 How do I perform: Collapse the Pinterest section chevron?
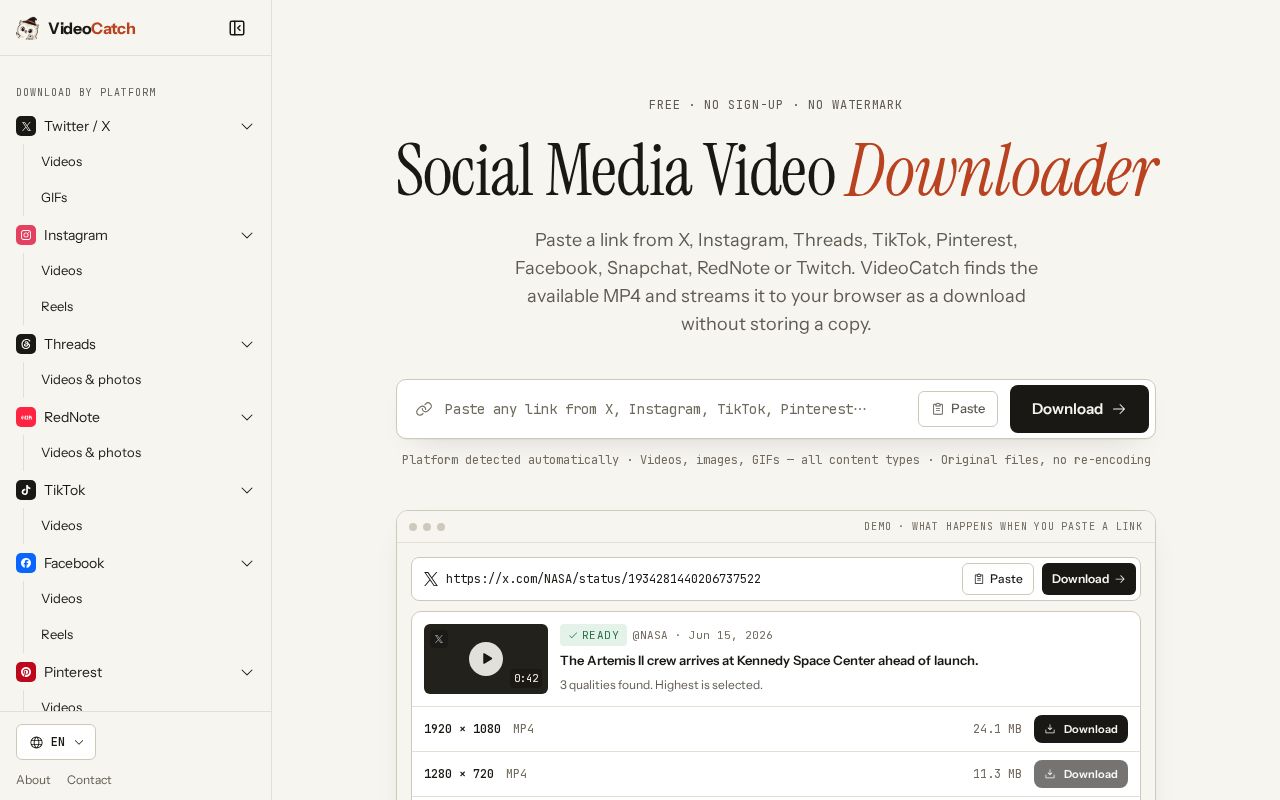(x=247, y=672)
